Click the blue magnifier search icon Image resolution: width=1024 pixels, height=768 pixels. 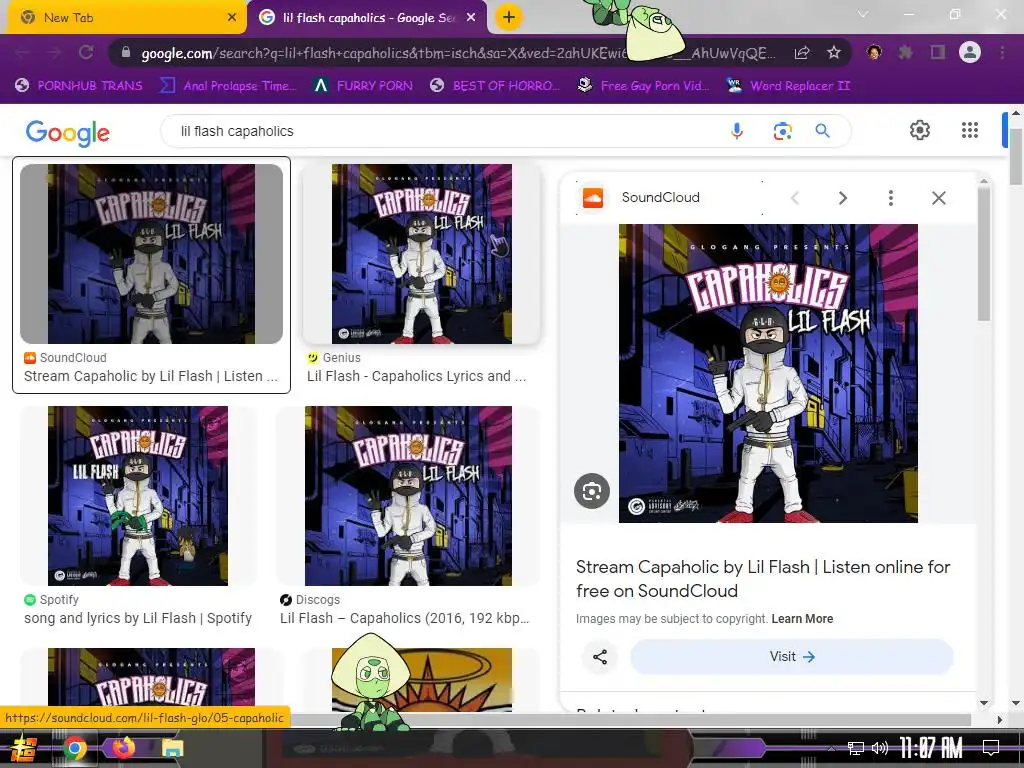pos(823,131)
